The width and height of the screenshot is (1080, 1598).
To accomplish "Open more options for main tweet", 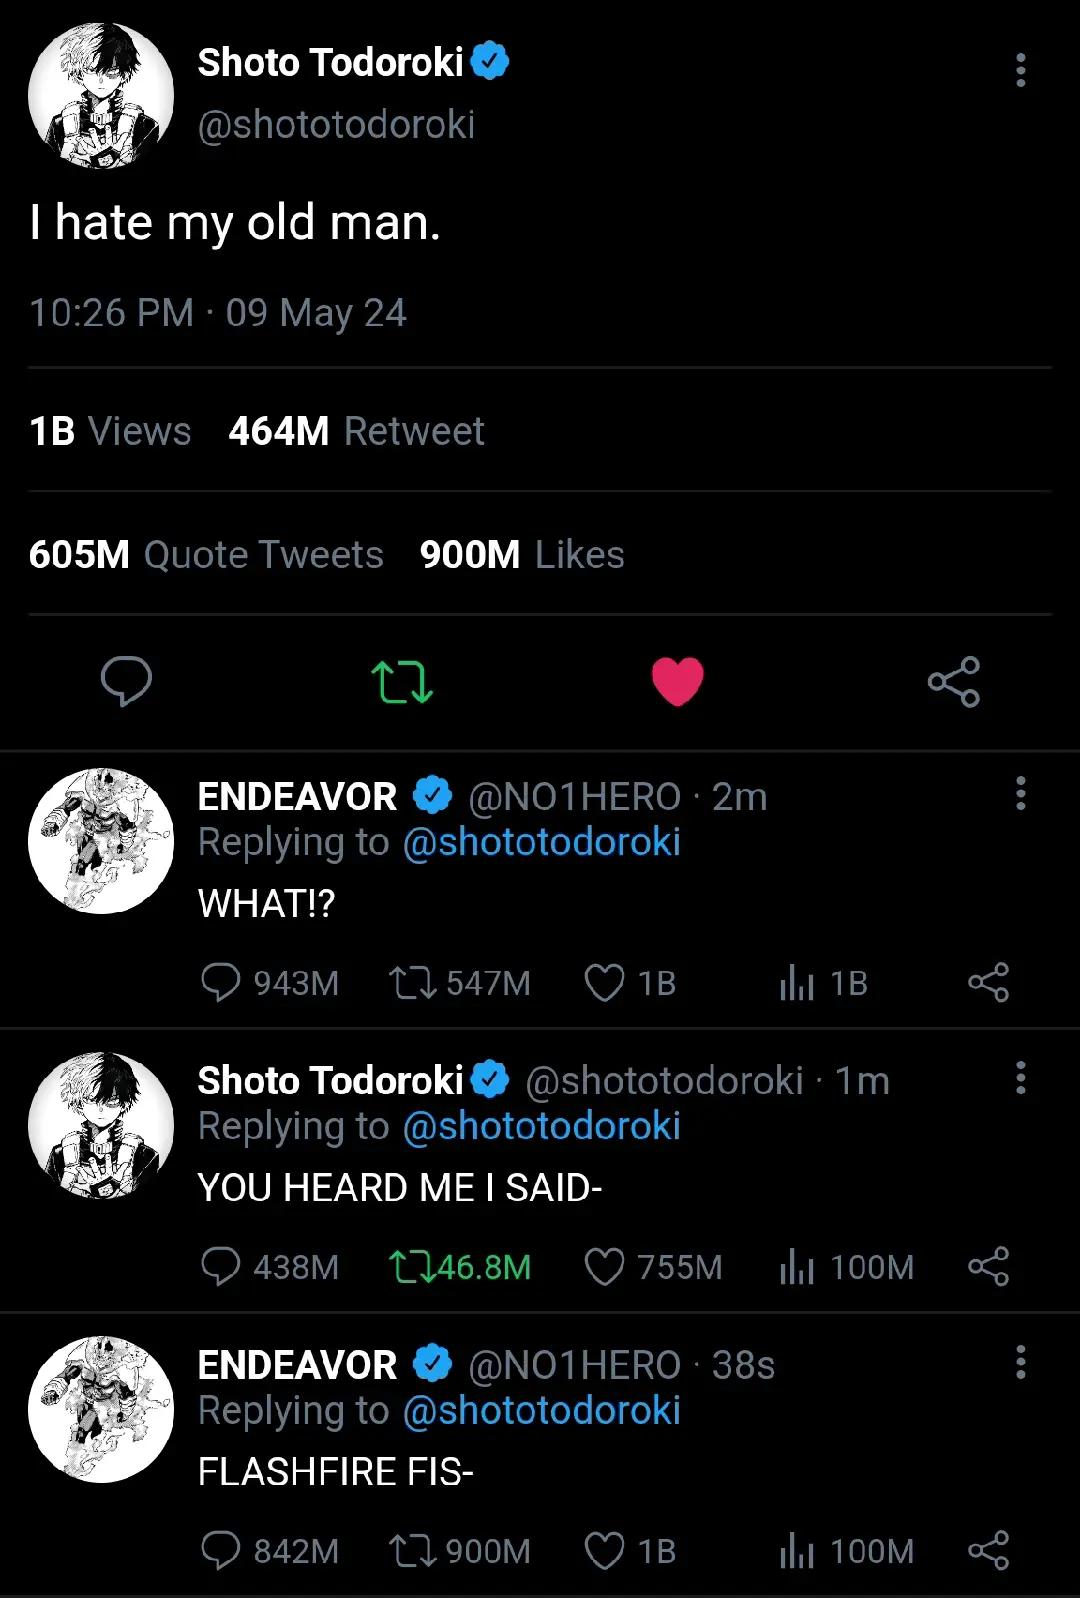I will point(1020,70).
